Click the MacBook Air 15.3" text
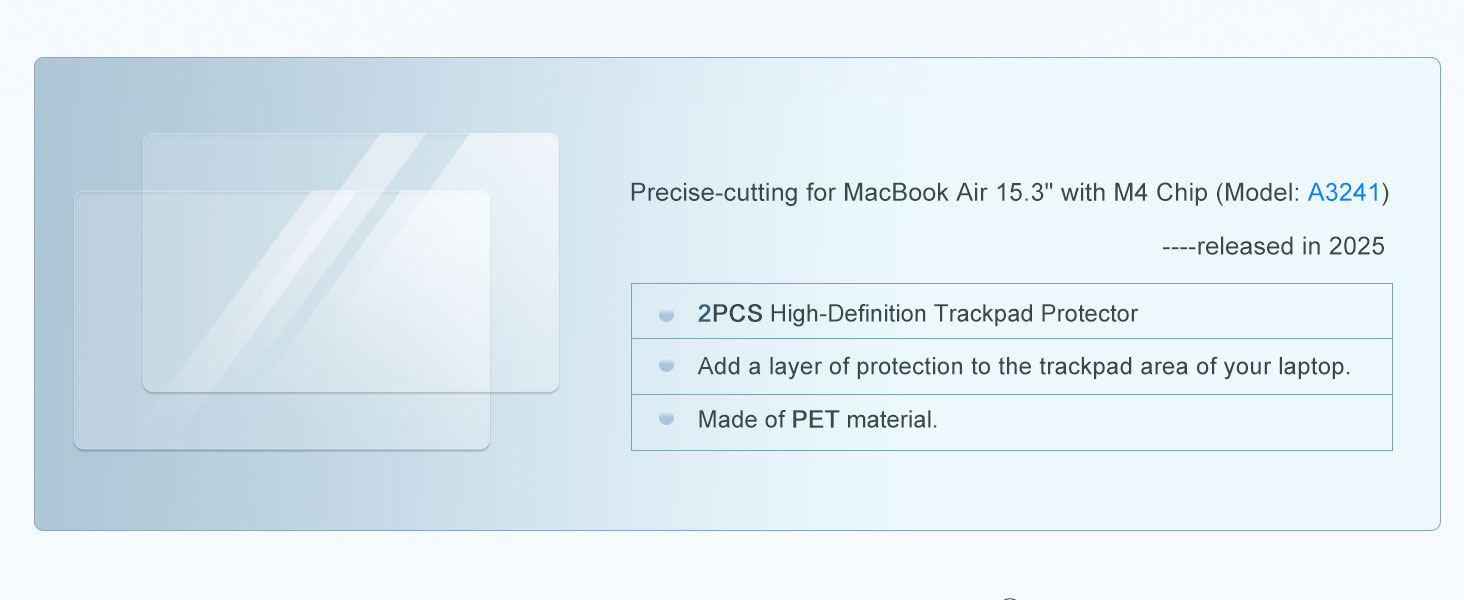The width and height of the screenshot is (1464, 600). (x=949, y=193)
